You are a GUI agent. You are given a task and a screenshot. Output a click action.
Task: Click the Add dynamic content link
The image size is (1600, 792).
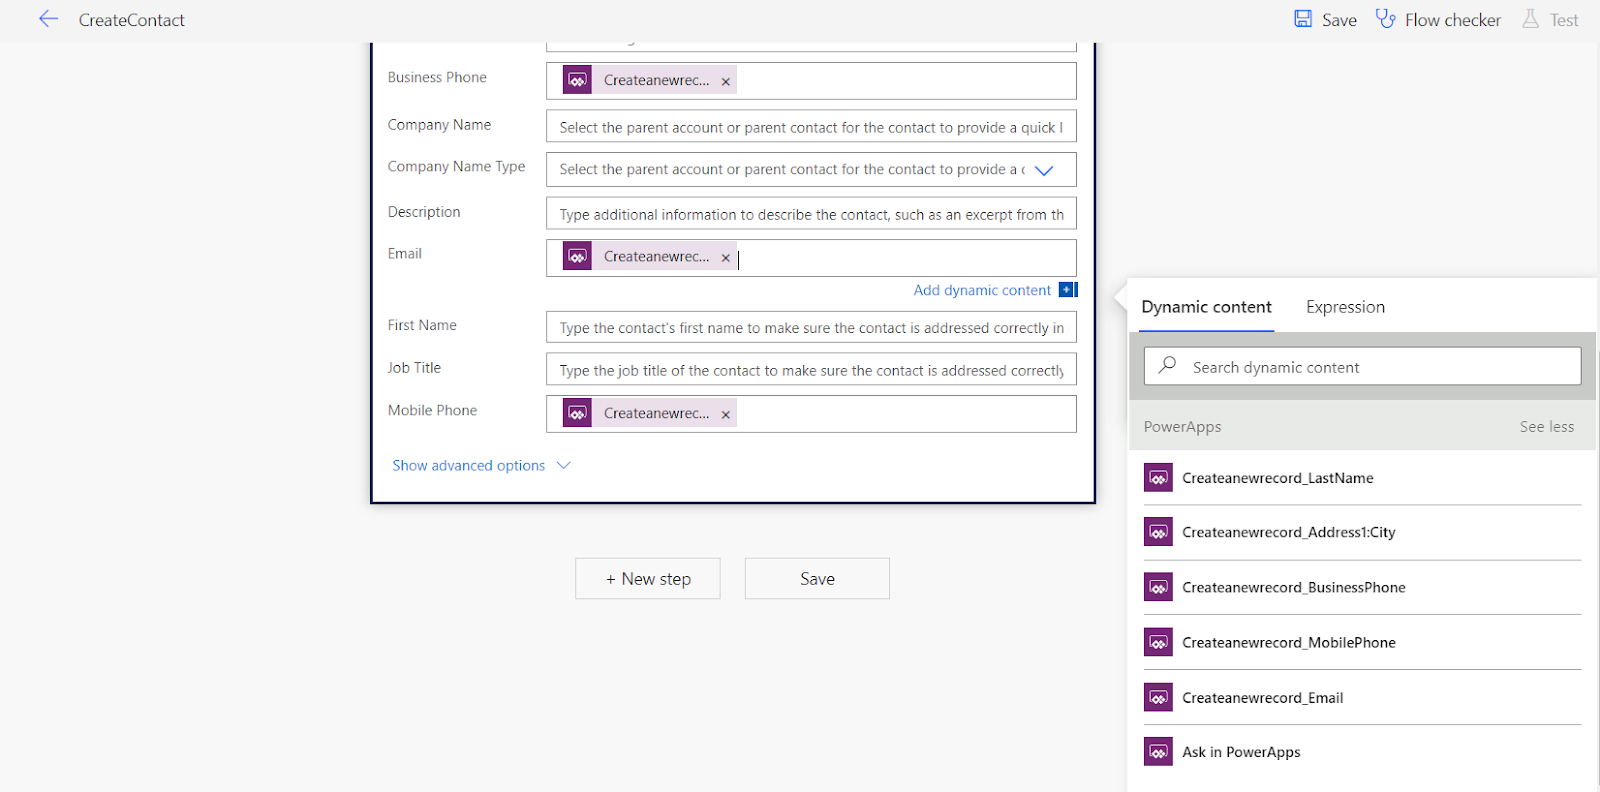point(982,290)
